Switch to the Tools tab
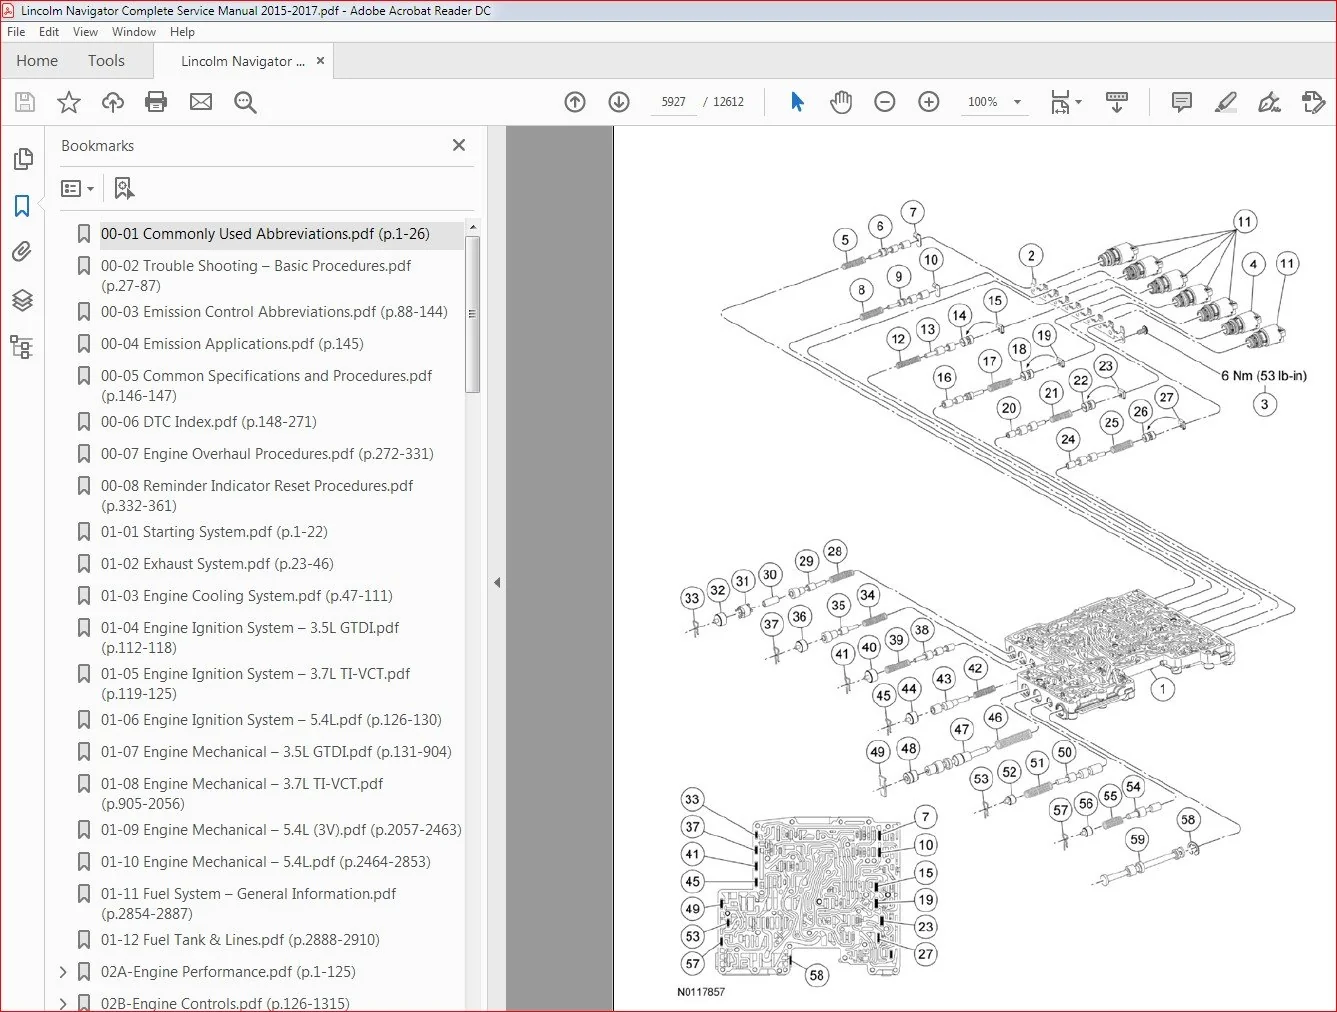The width and height of the screenshot is (1337, 1012). click(106, 61)
